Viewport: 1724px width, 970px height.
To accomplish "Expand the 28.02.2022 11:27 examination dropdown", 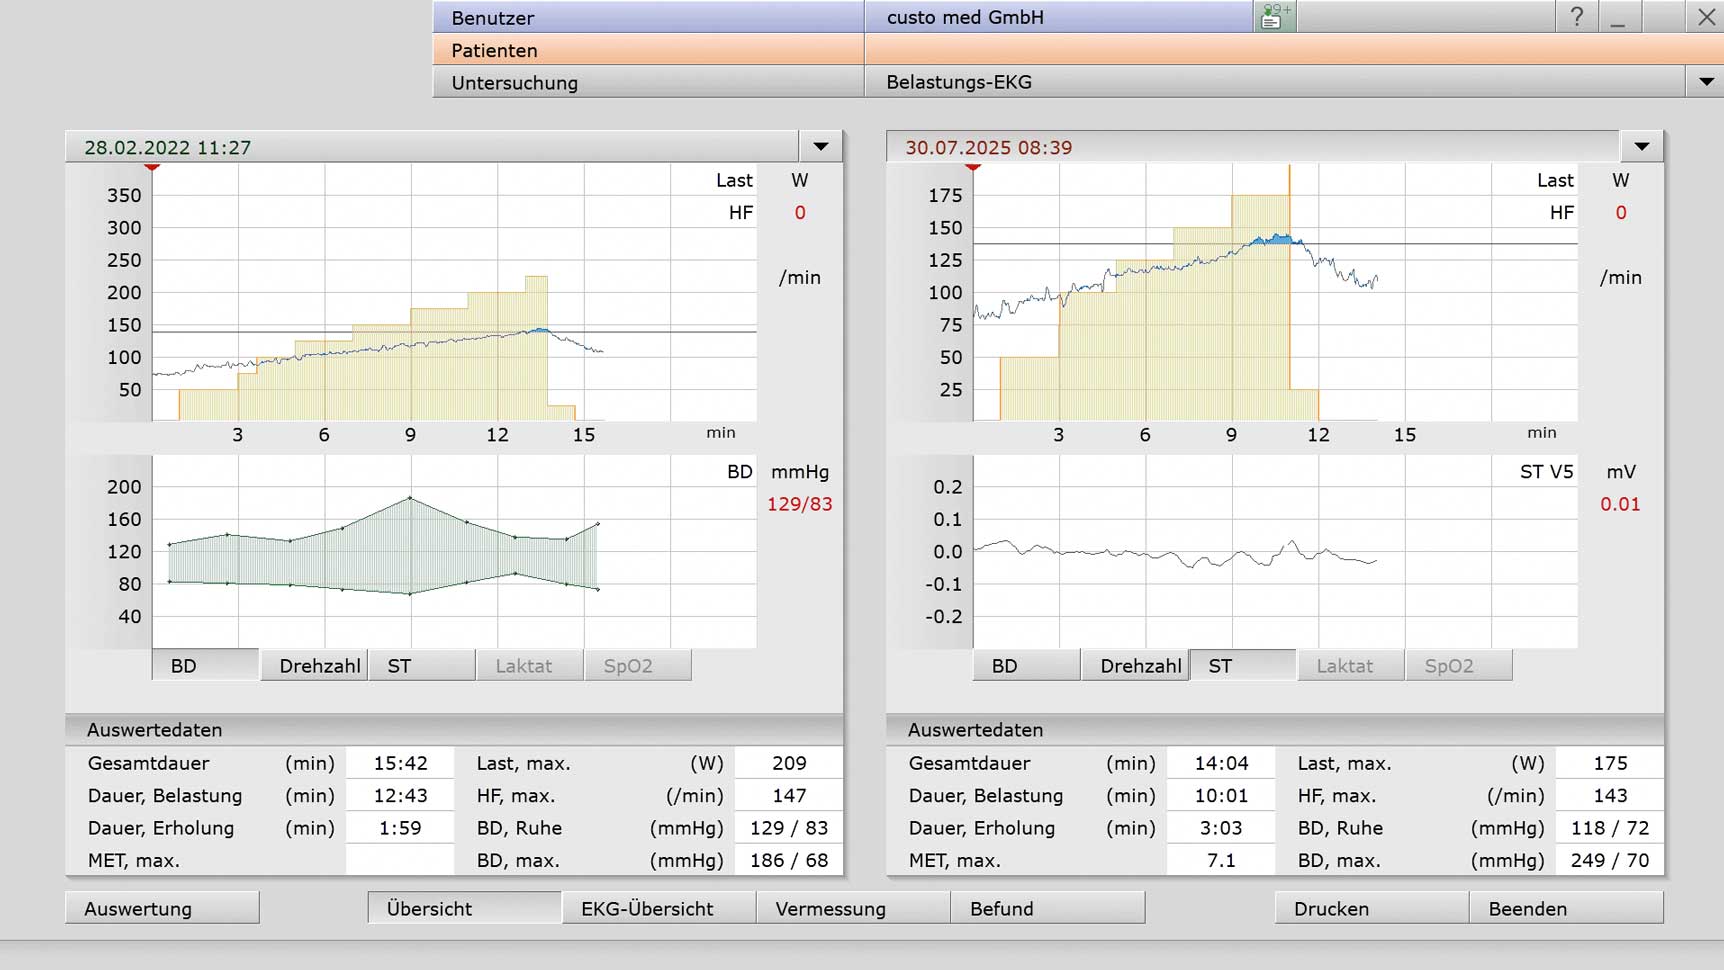I will tap(821, 147).
